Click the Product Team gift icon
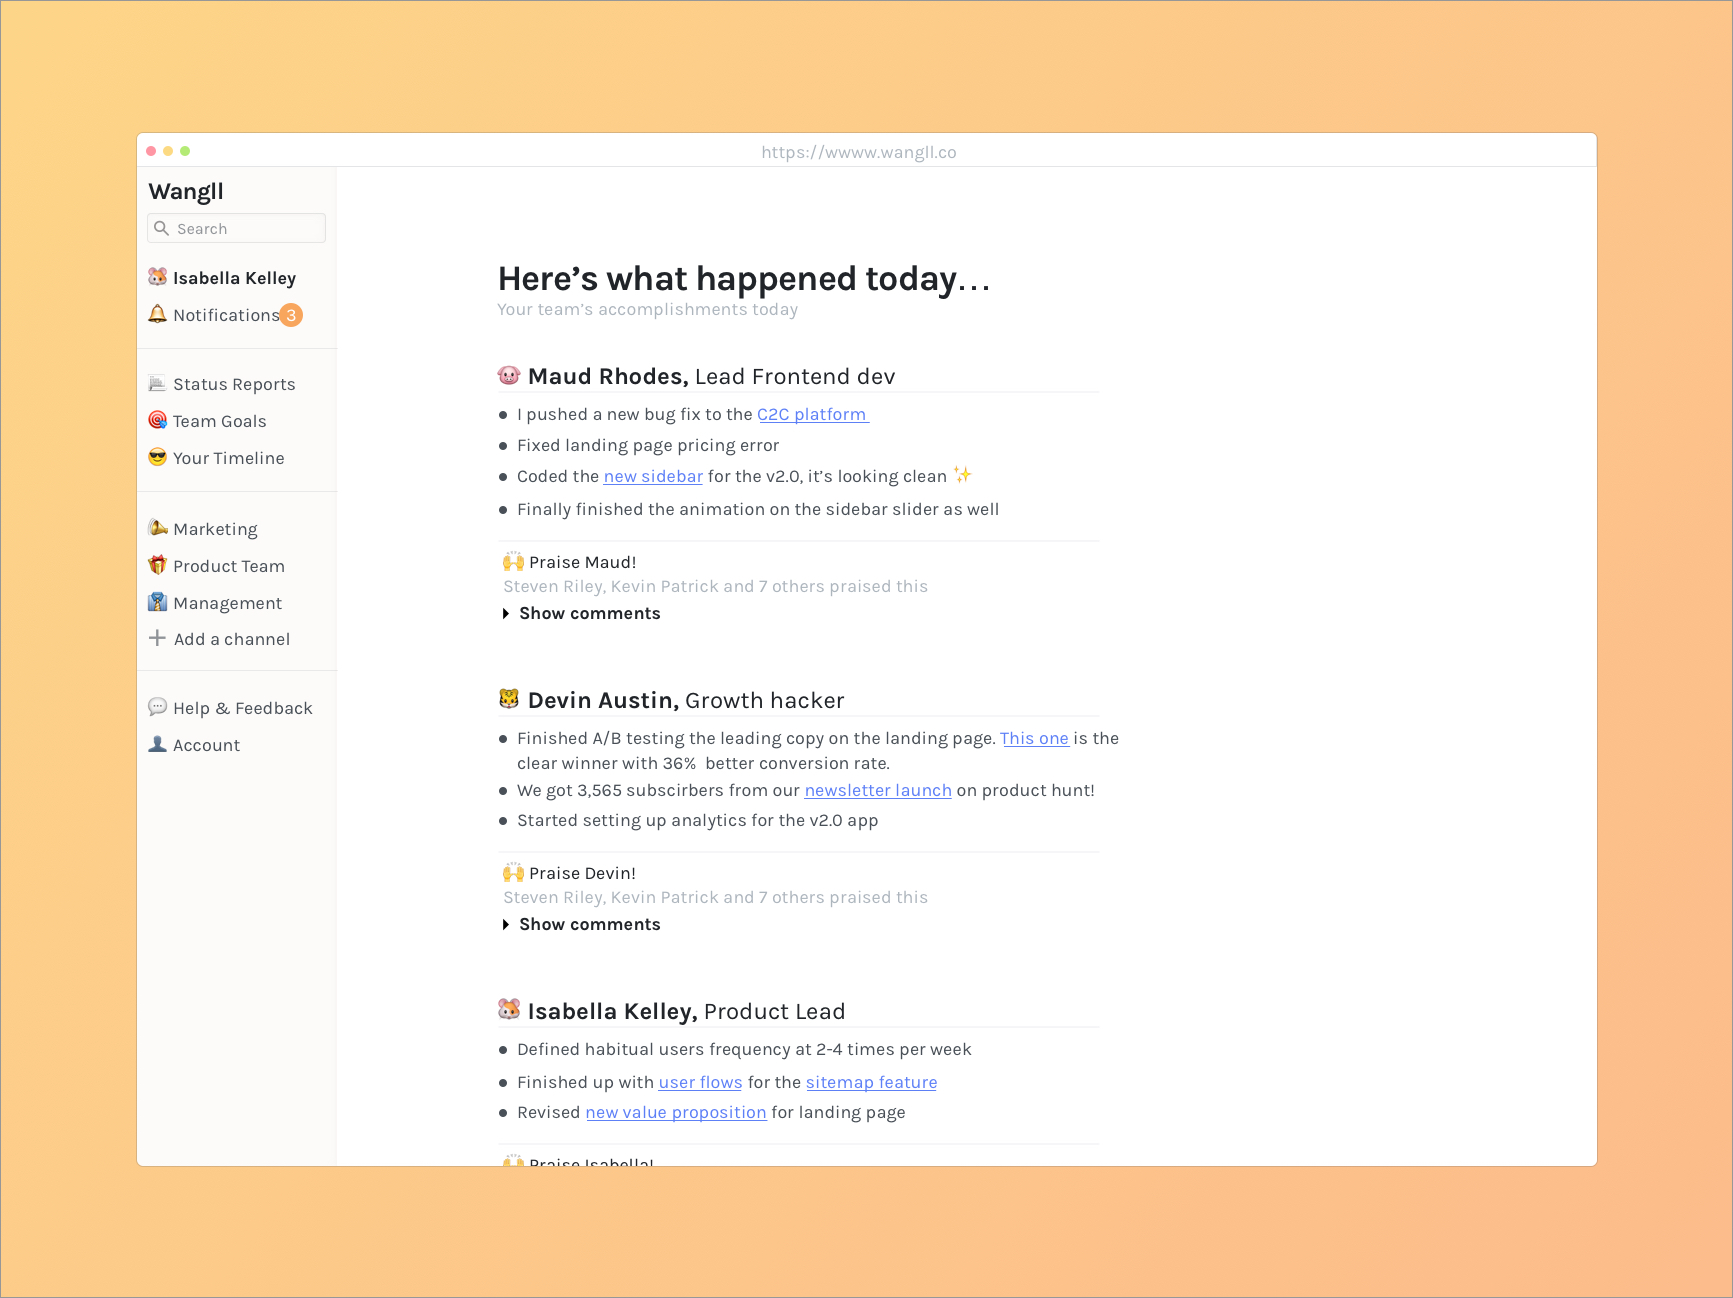Image resolution: width=1733 pixels, height=1298 pixels. point(157,565)
